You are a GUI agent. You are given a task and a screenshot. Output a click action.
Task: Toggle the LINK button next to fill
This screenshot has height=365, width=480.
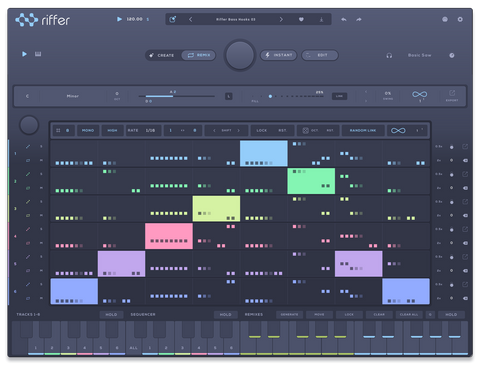[339, 96]
